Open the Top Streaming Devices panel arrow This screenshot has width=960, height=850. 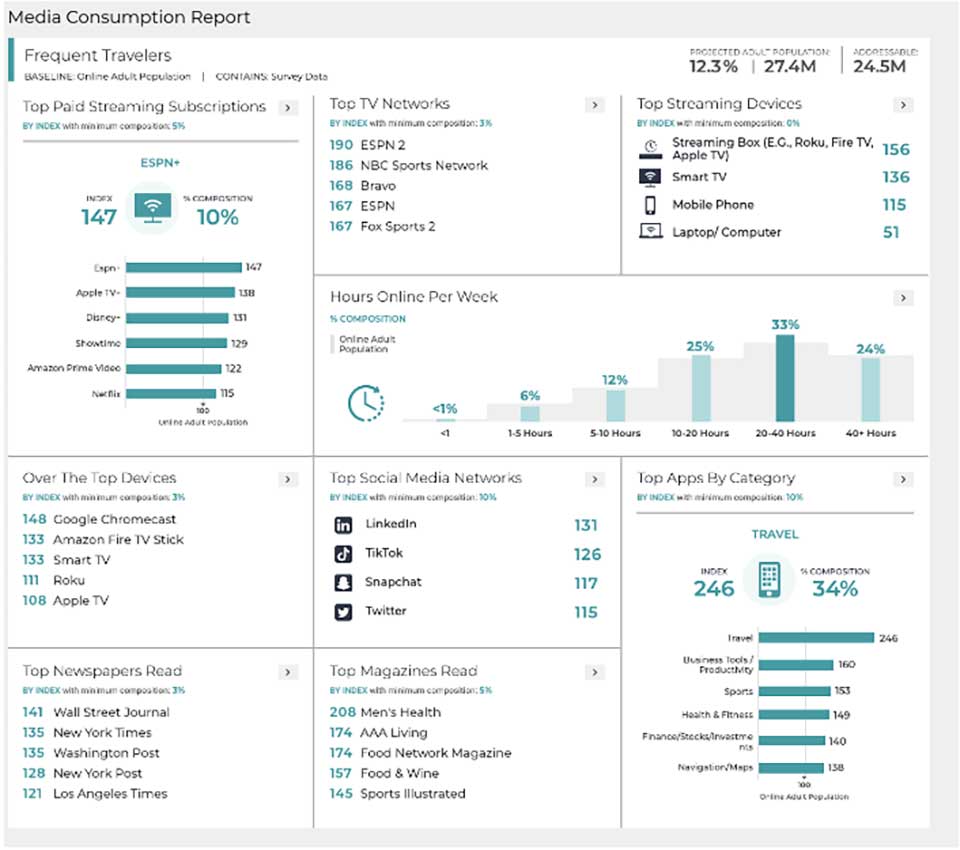pos(903,105)
